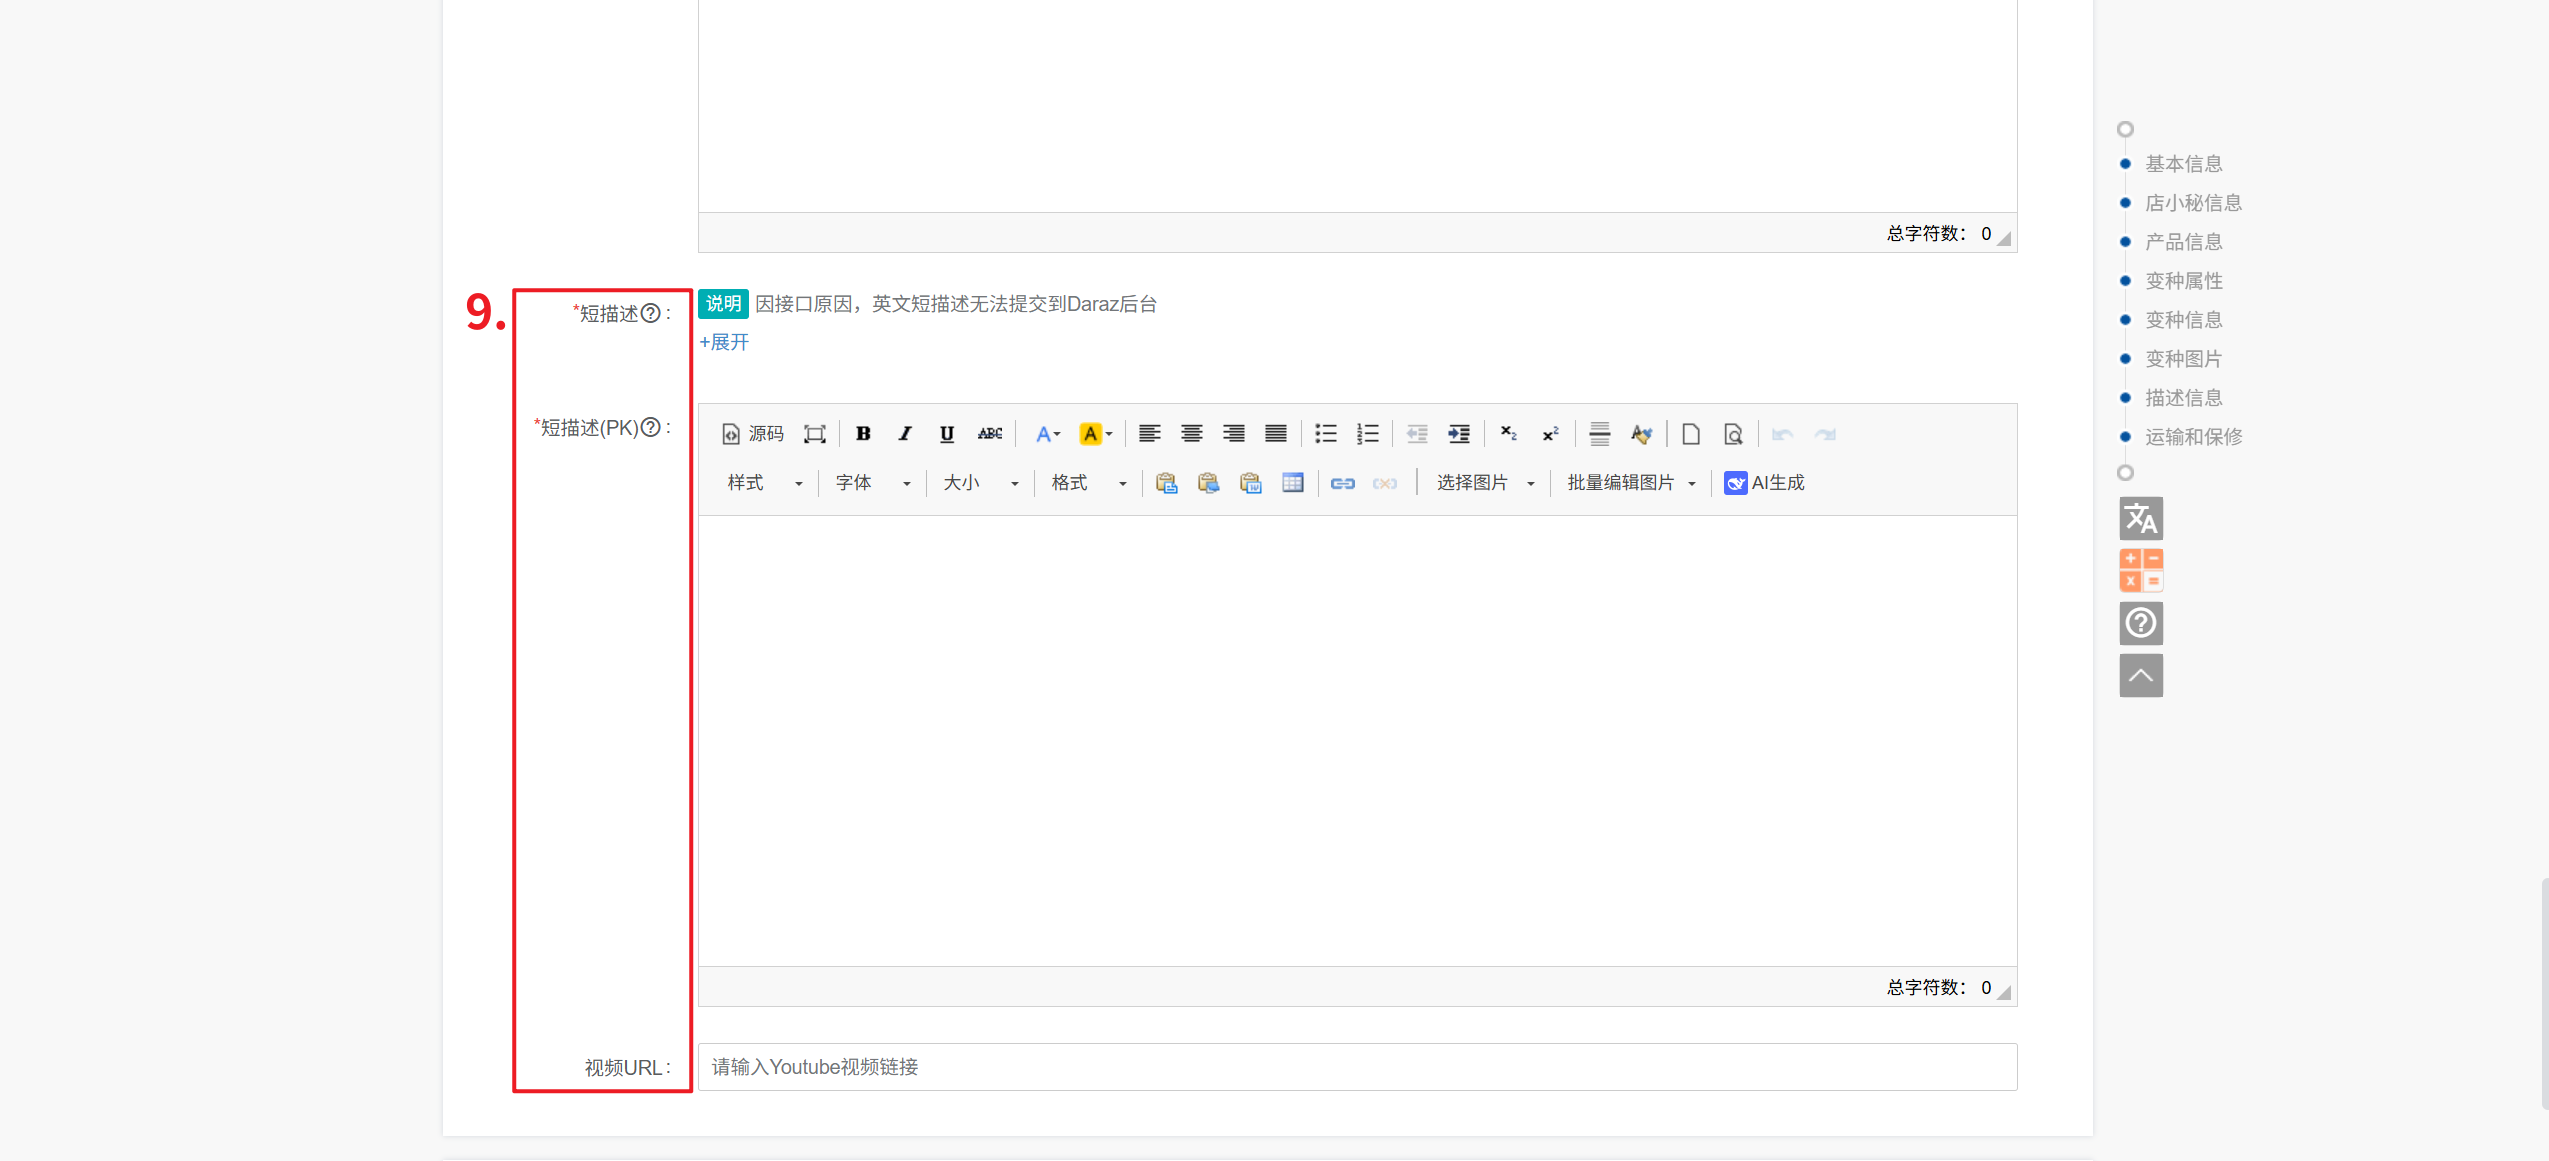Click the center align icon
The image size is (2549, 1161).
[x=1191, y=433]
